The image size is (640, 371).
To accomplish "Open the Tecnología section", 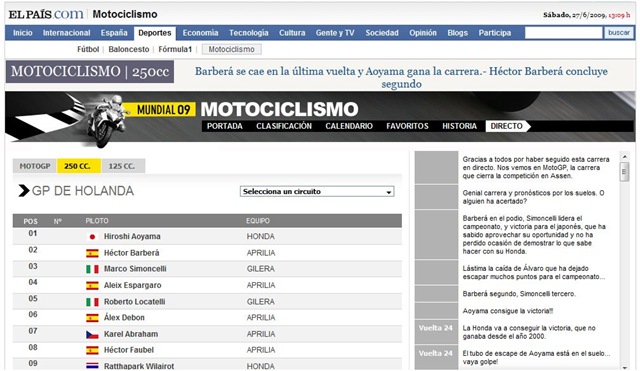I will coord(249,33).
